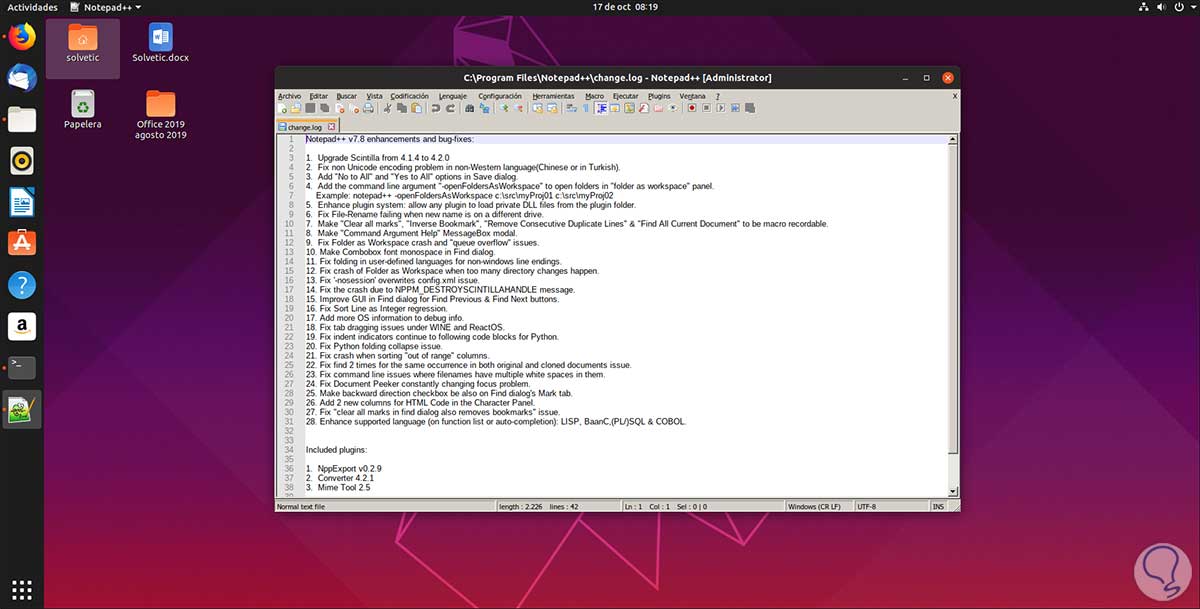
Task: Open the Plugins menu
Action: pos(659,96)
